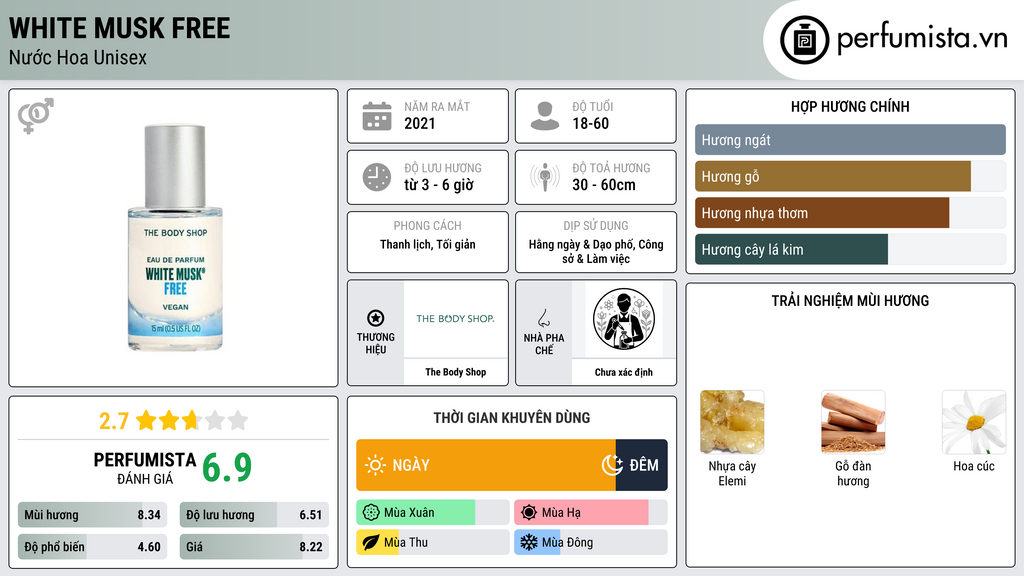
Task: Click the age range value 18-60
Action: tap(590, 123)
